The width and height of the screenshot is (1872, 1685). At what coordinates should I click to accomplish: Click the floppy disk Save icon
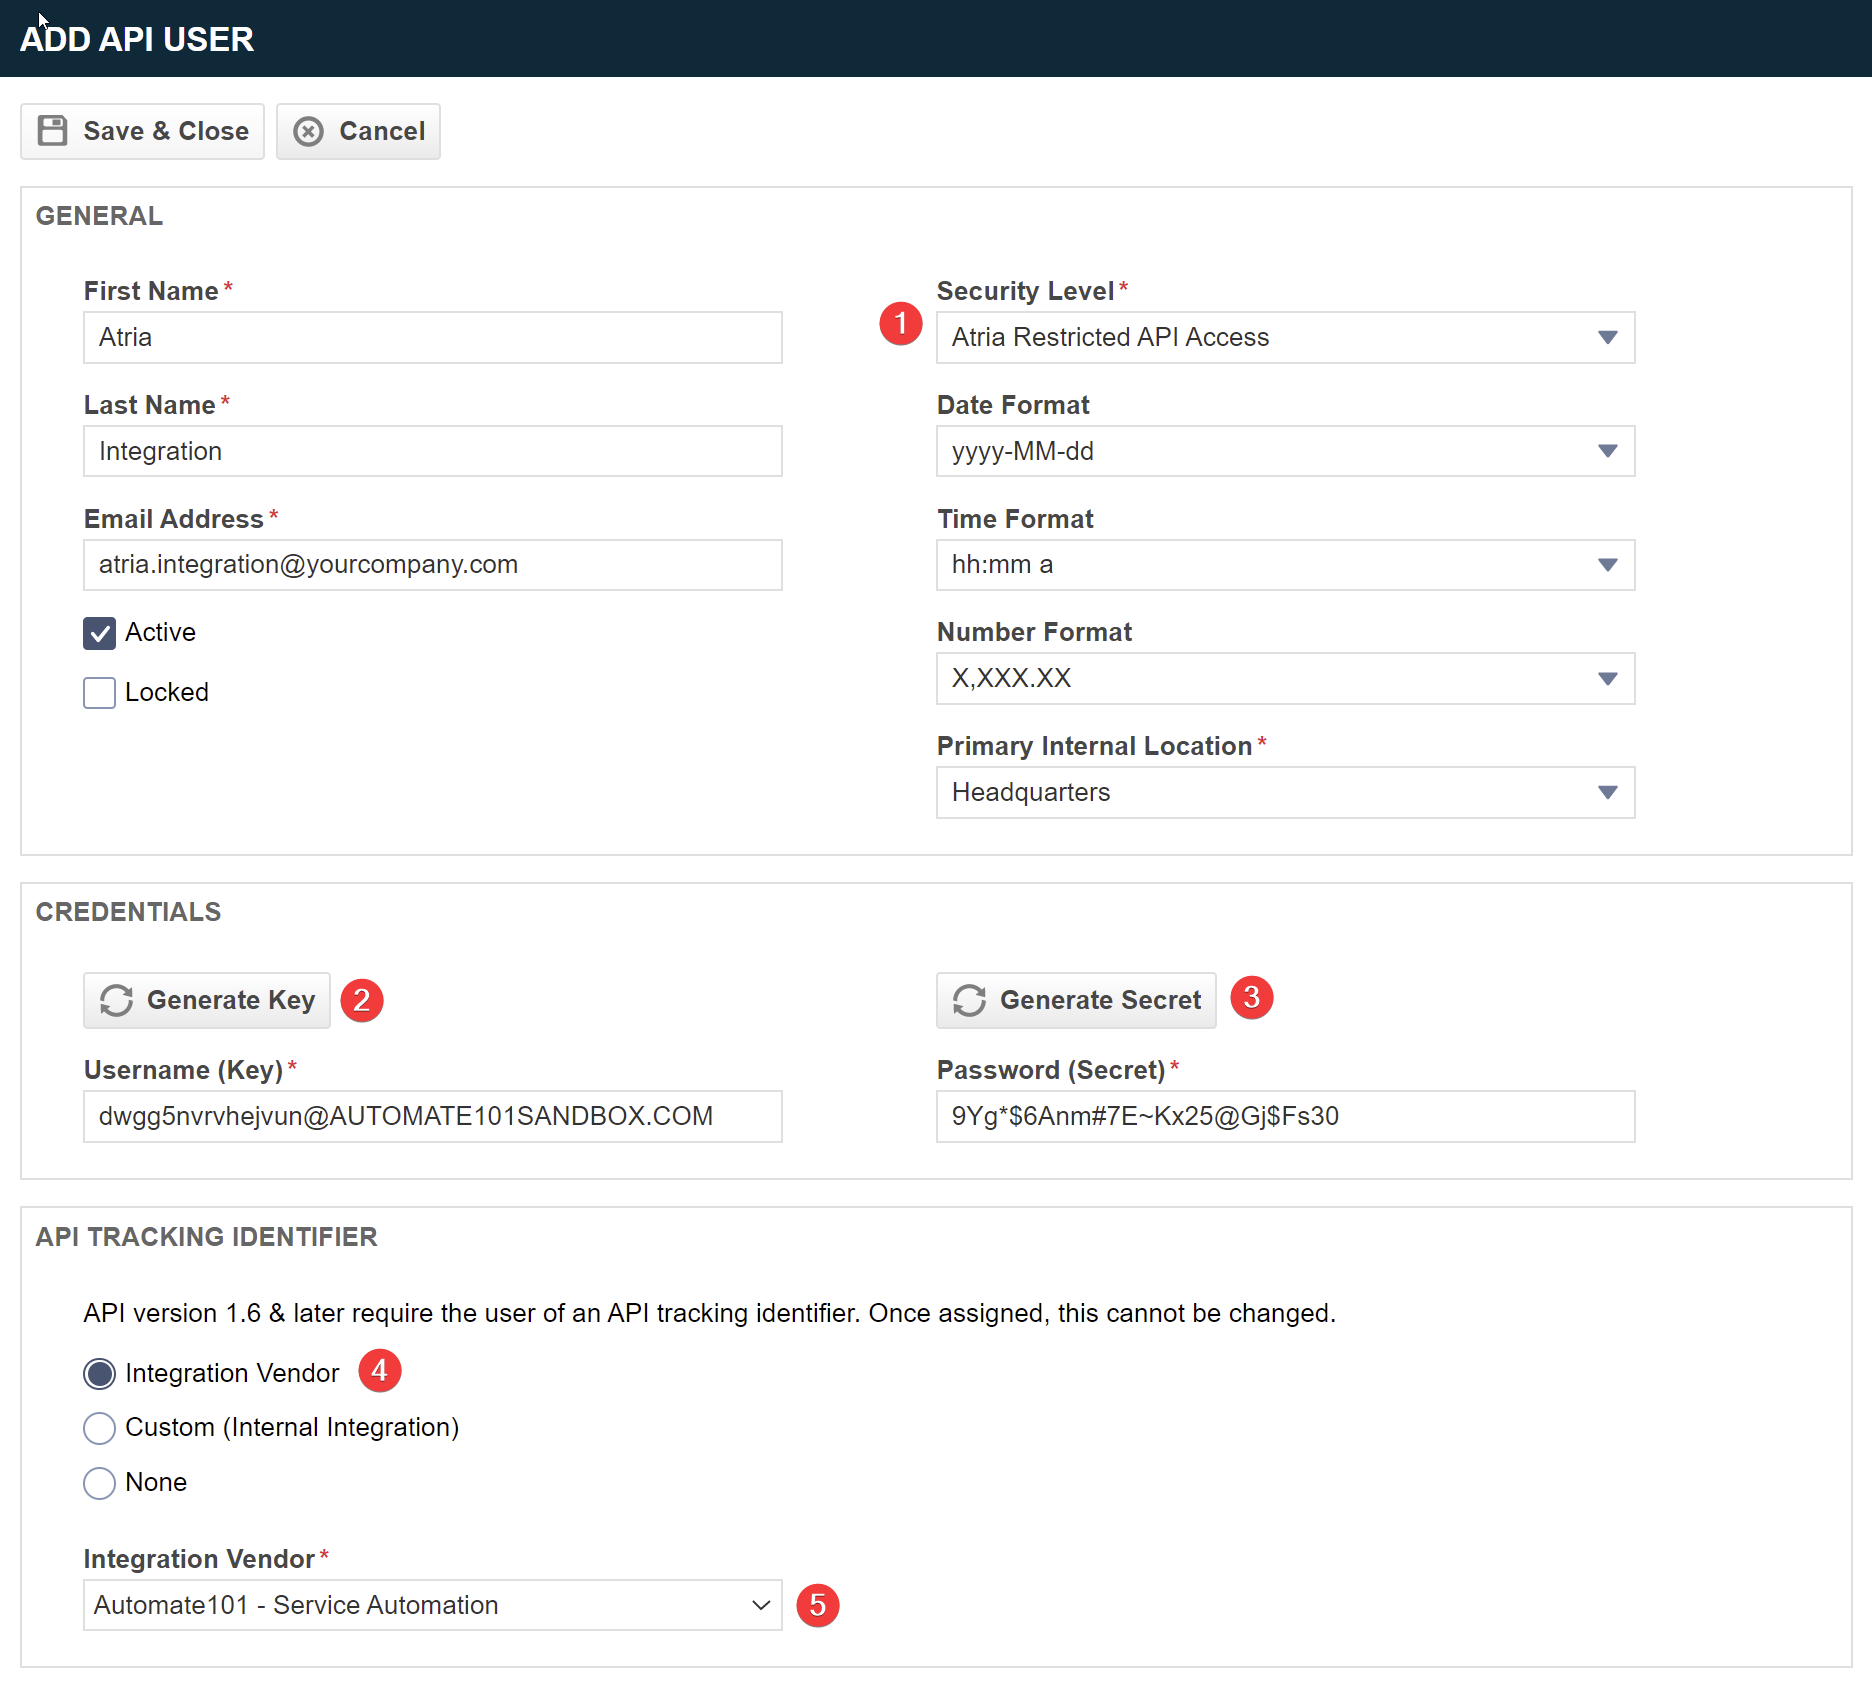click(x=52, y=131)
